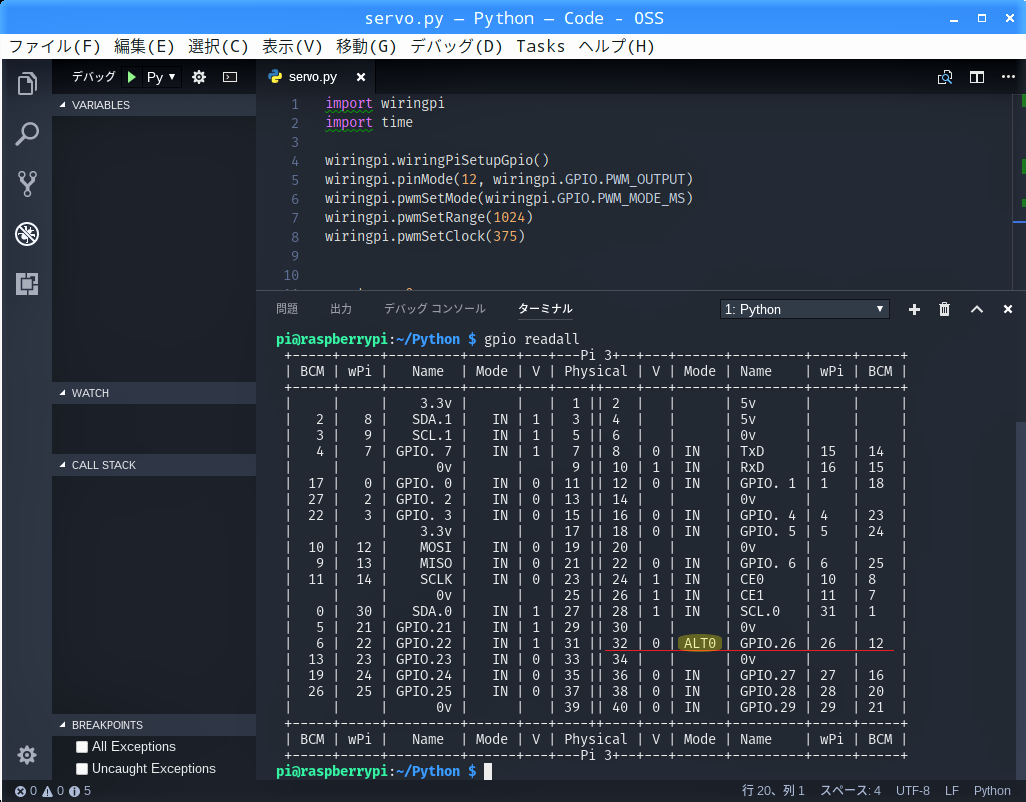Image resolution: width=1026 pixels, height=802 pixels.
Task: Create a new terminal with plus icon
Action: click(x=914, y=309)
